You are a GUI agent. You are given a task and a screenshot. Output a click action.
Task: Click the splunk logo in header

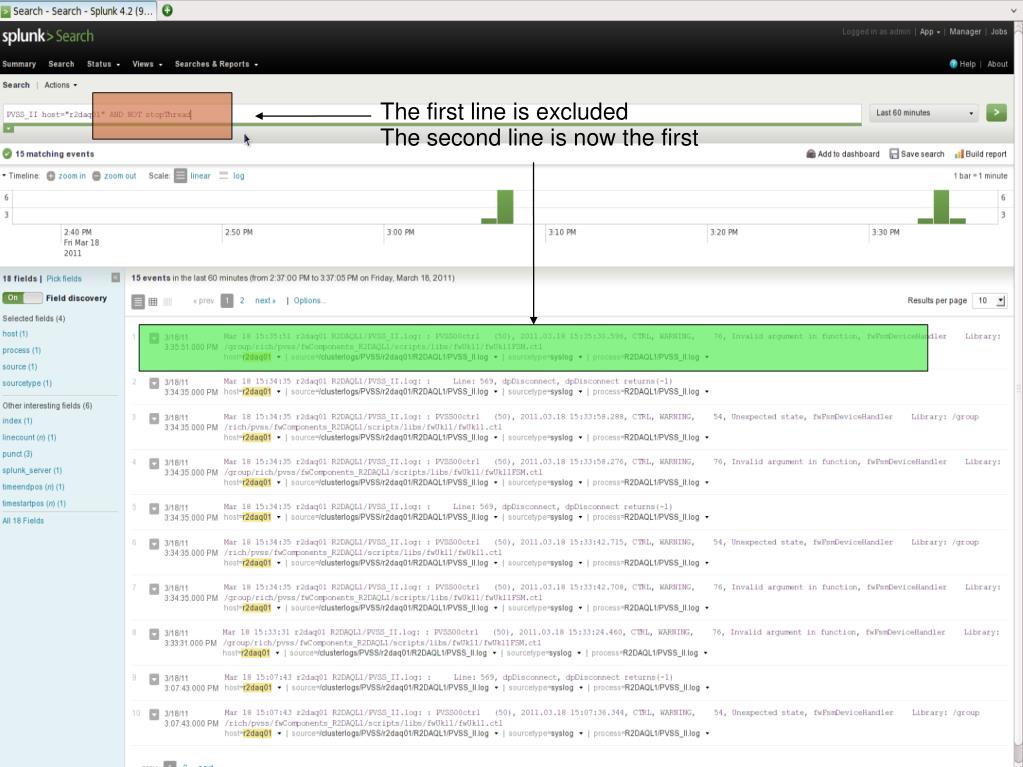[48, 37]
